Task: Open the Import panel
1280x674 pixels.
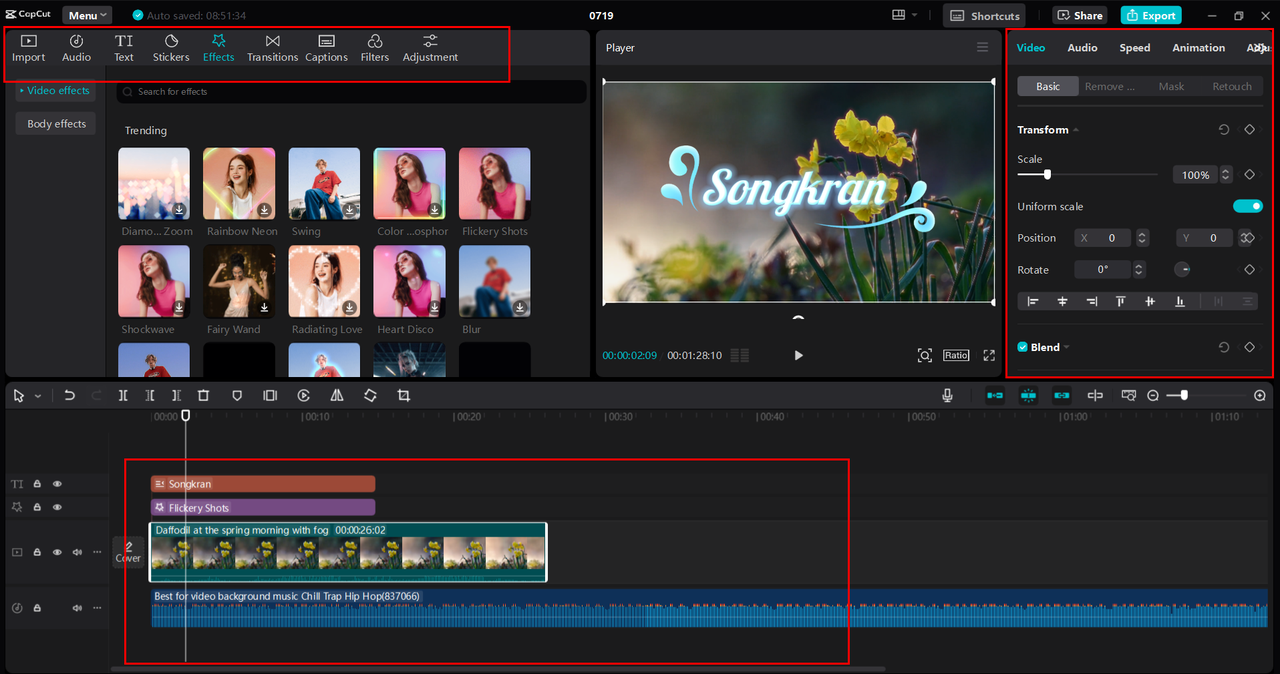Action: [x=28, y=48]
